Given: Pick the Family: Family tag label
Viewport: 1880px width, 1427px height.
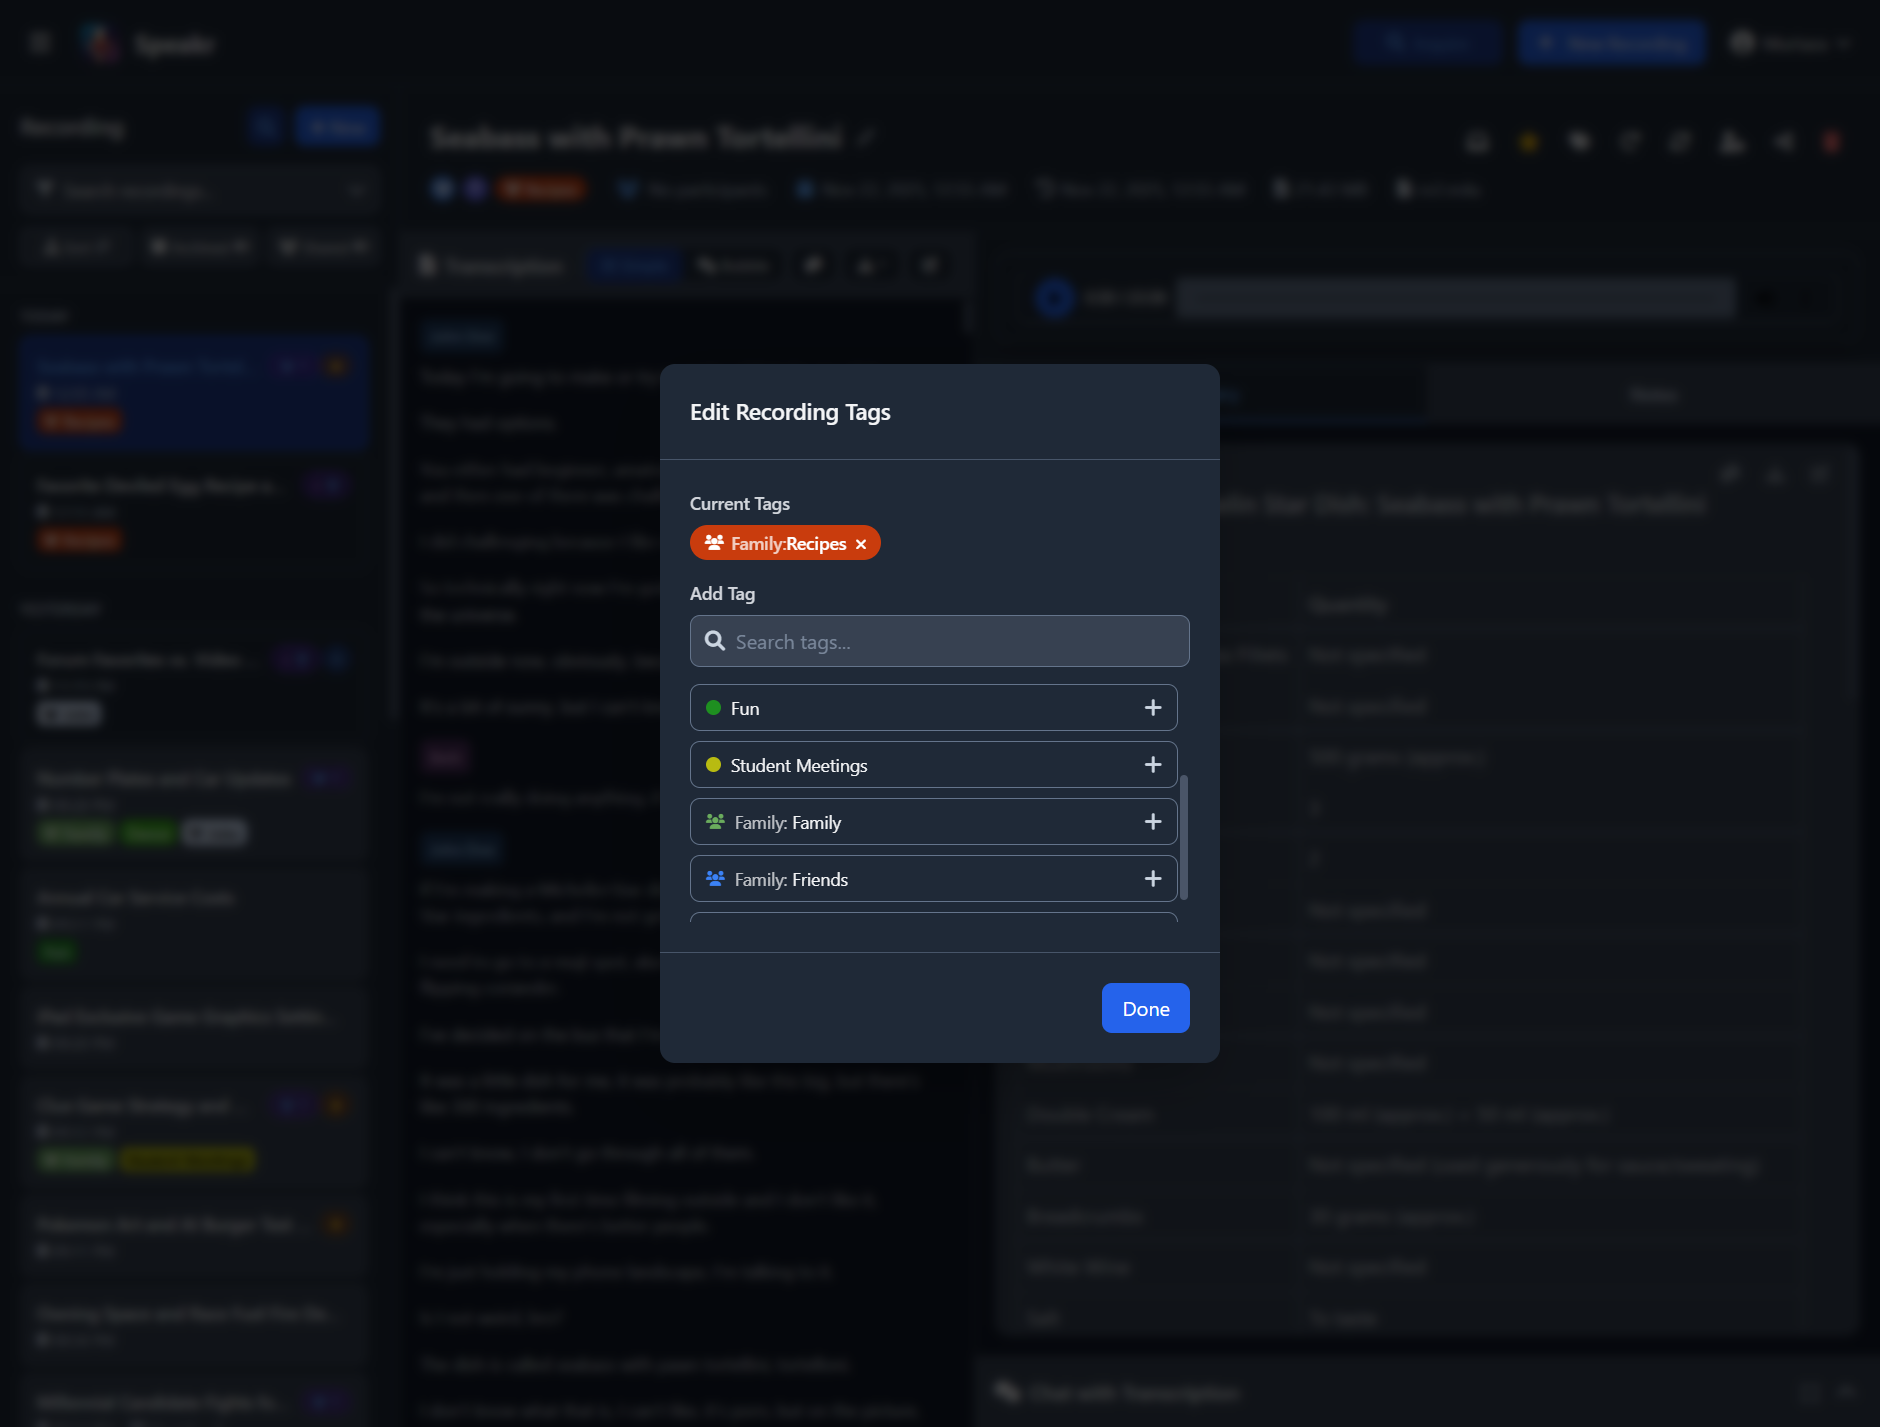Looking at the screenshot, I should [788, 823].
